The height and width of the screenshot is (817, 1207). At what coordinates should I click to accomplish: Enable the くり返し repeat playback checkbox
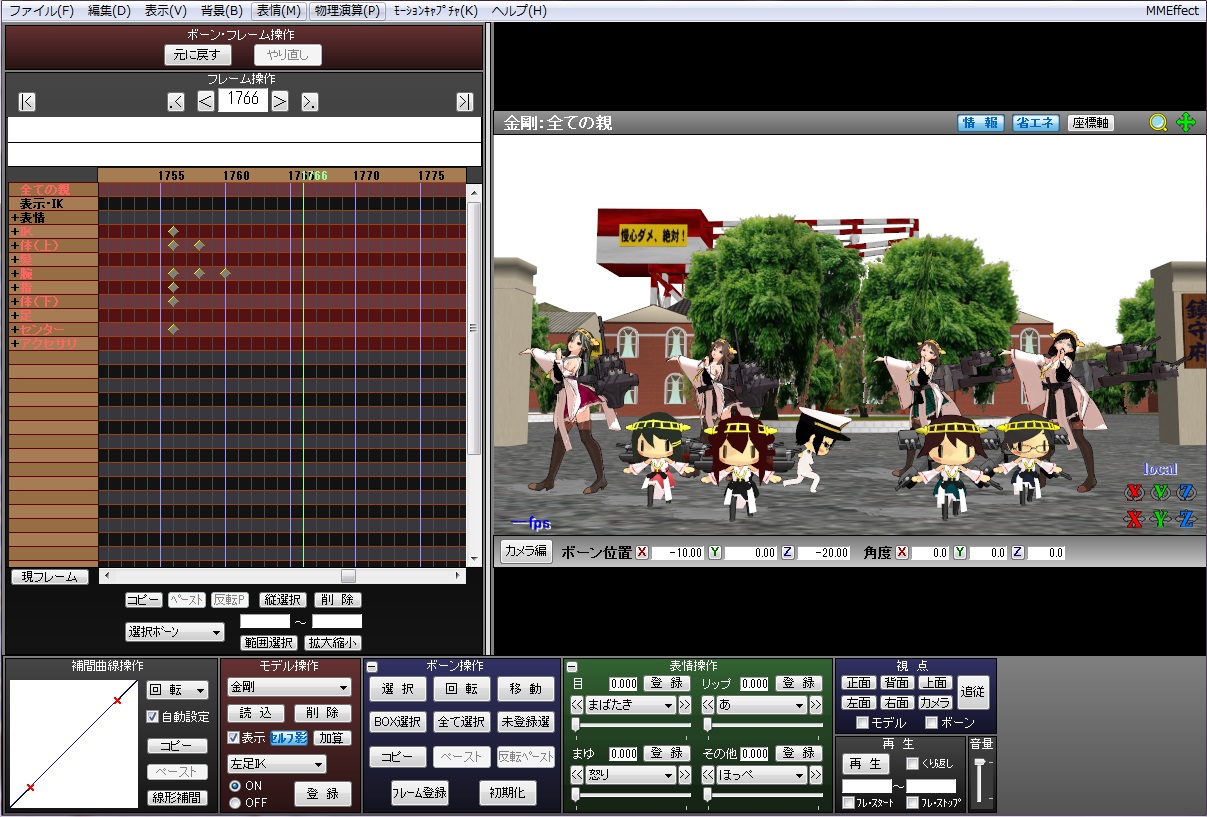[912, 764]
